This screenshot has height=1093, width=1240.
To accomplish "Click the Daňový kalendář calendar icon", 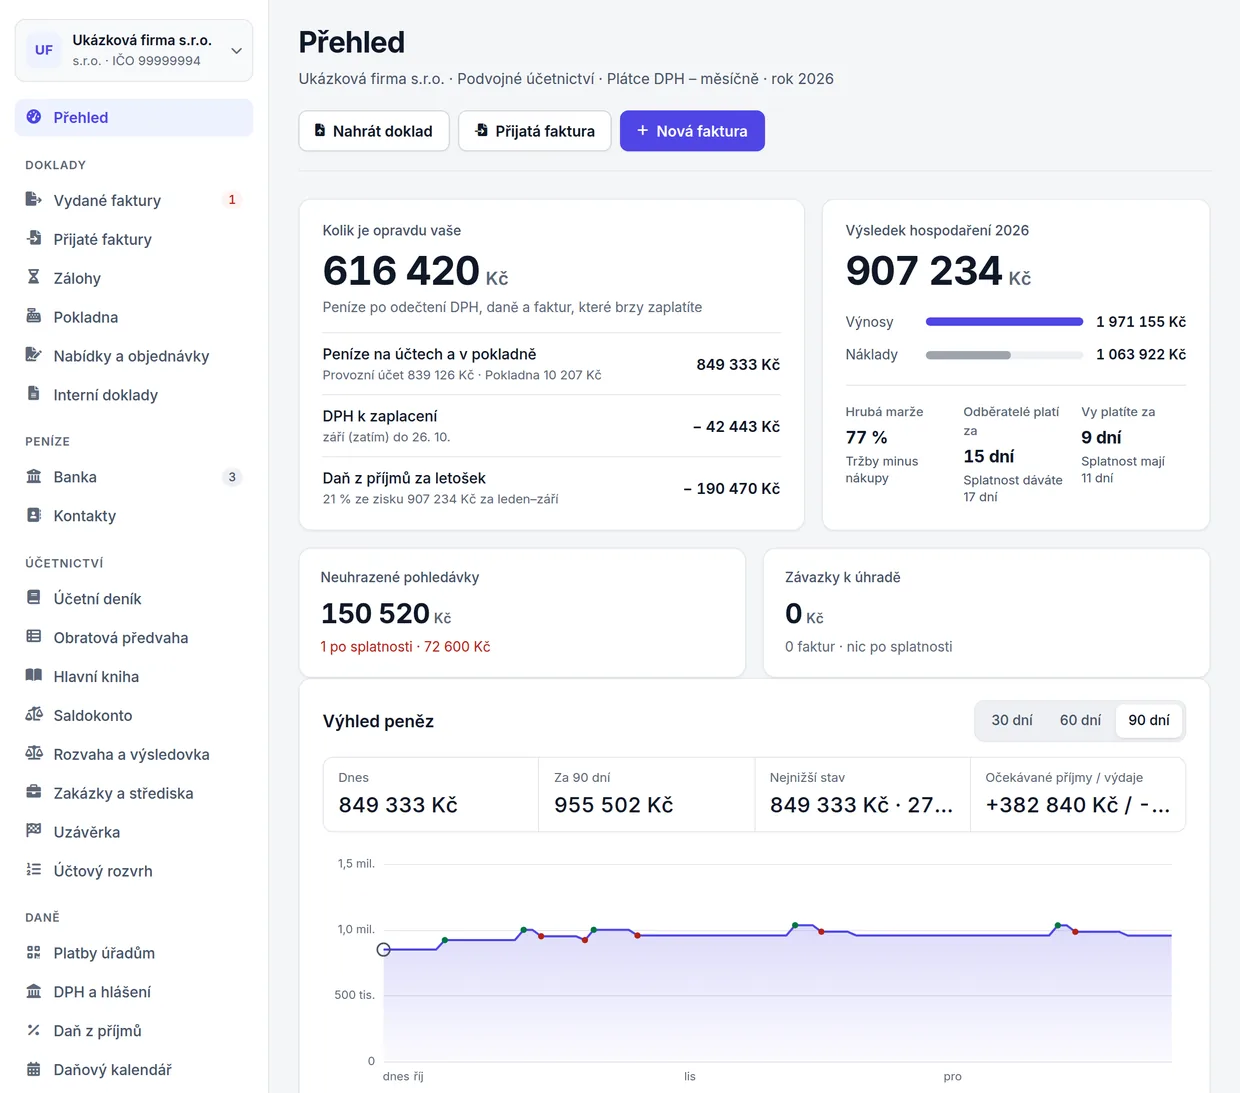I will coord(34,1069).
